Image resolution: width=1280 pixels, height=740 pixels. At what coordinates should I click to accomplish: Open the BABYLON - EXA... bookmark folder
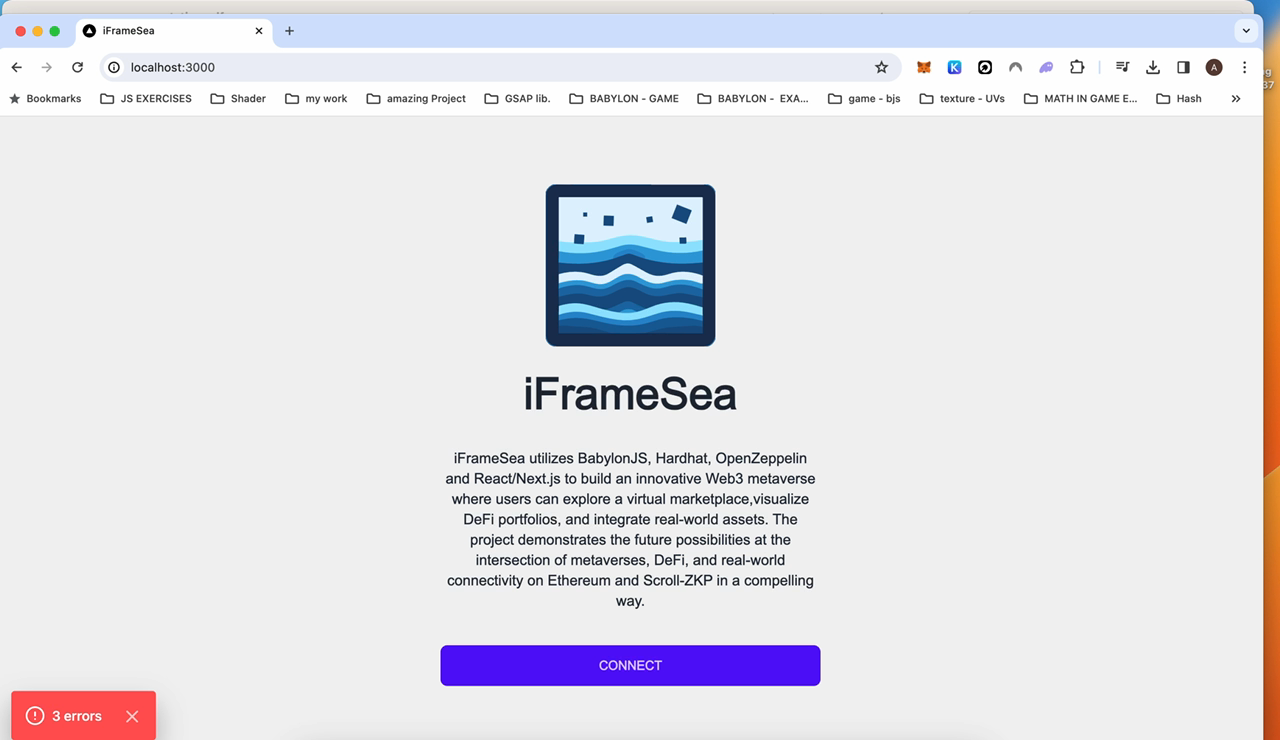753,98
